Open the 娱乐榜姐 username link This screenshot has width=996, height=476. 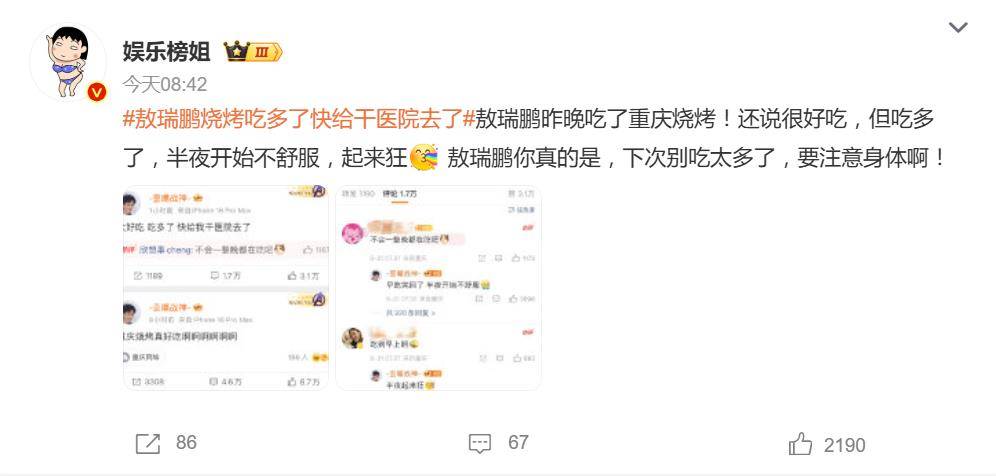coord(166,51)
